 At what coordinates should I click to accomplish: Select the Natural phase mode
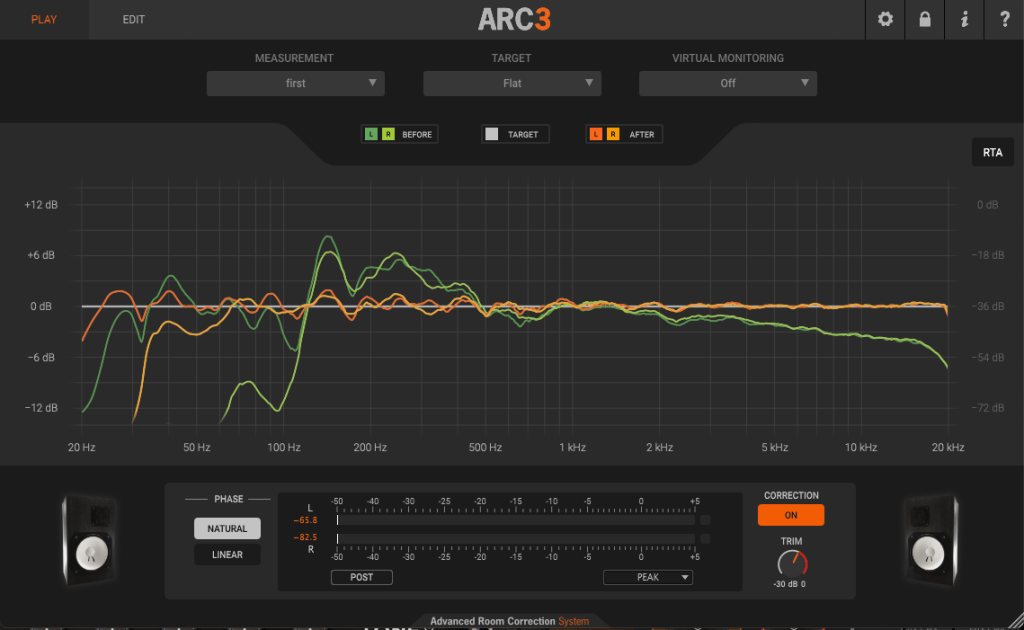tap(227, 529)
